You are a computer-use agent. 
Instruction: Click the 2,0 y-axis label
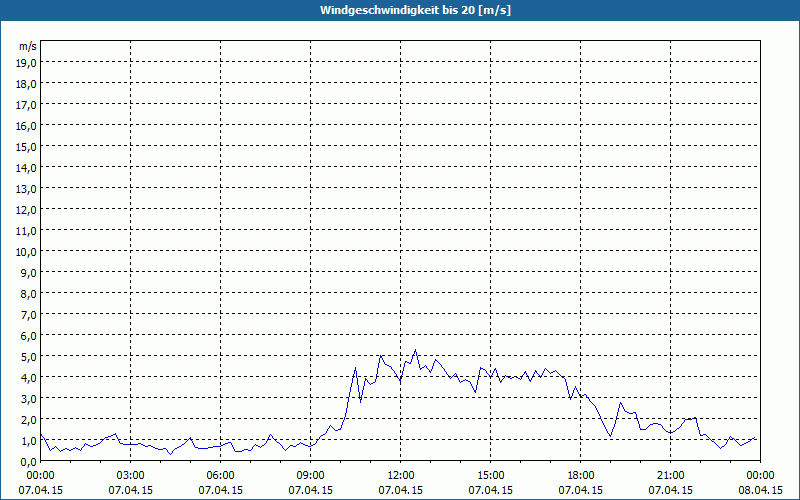[x=29, y=420]
